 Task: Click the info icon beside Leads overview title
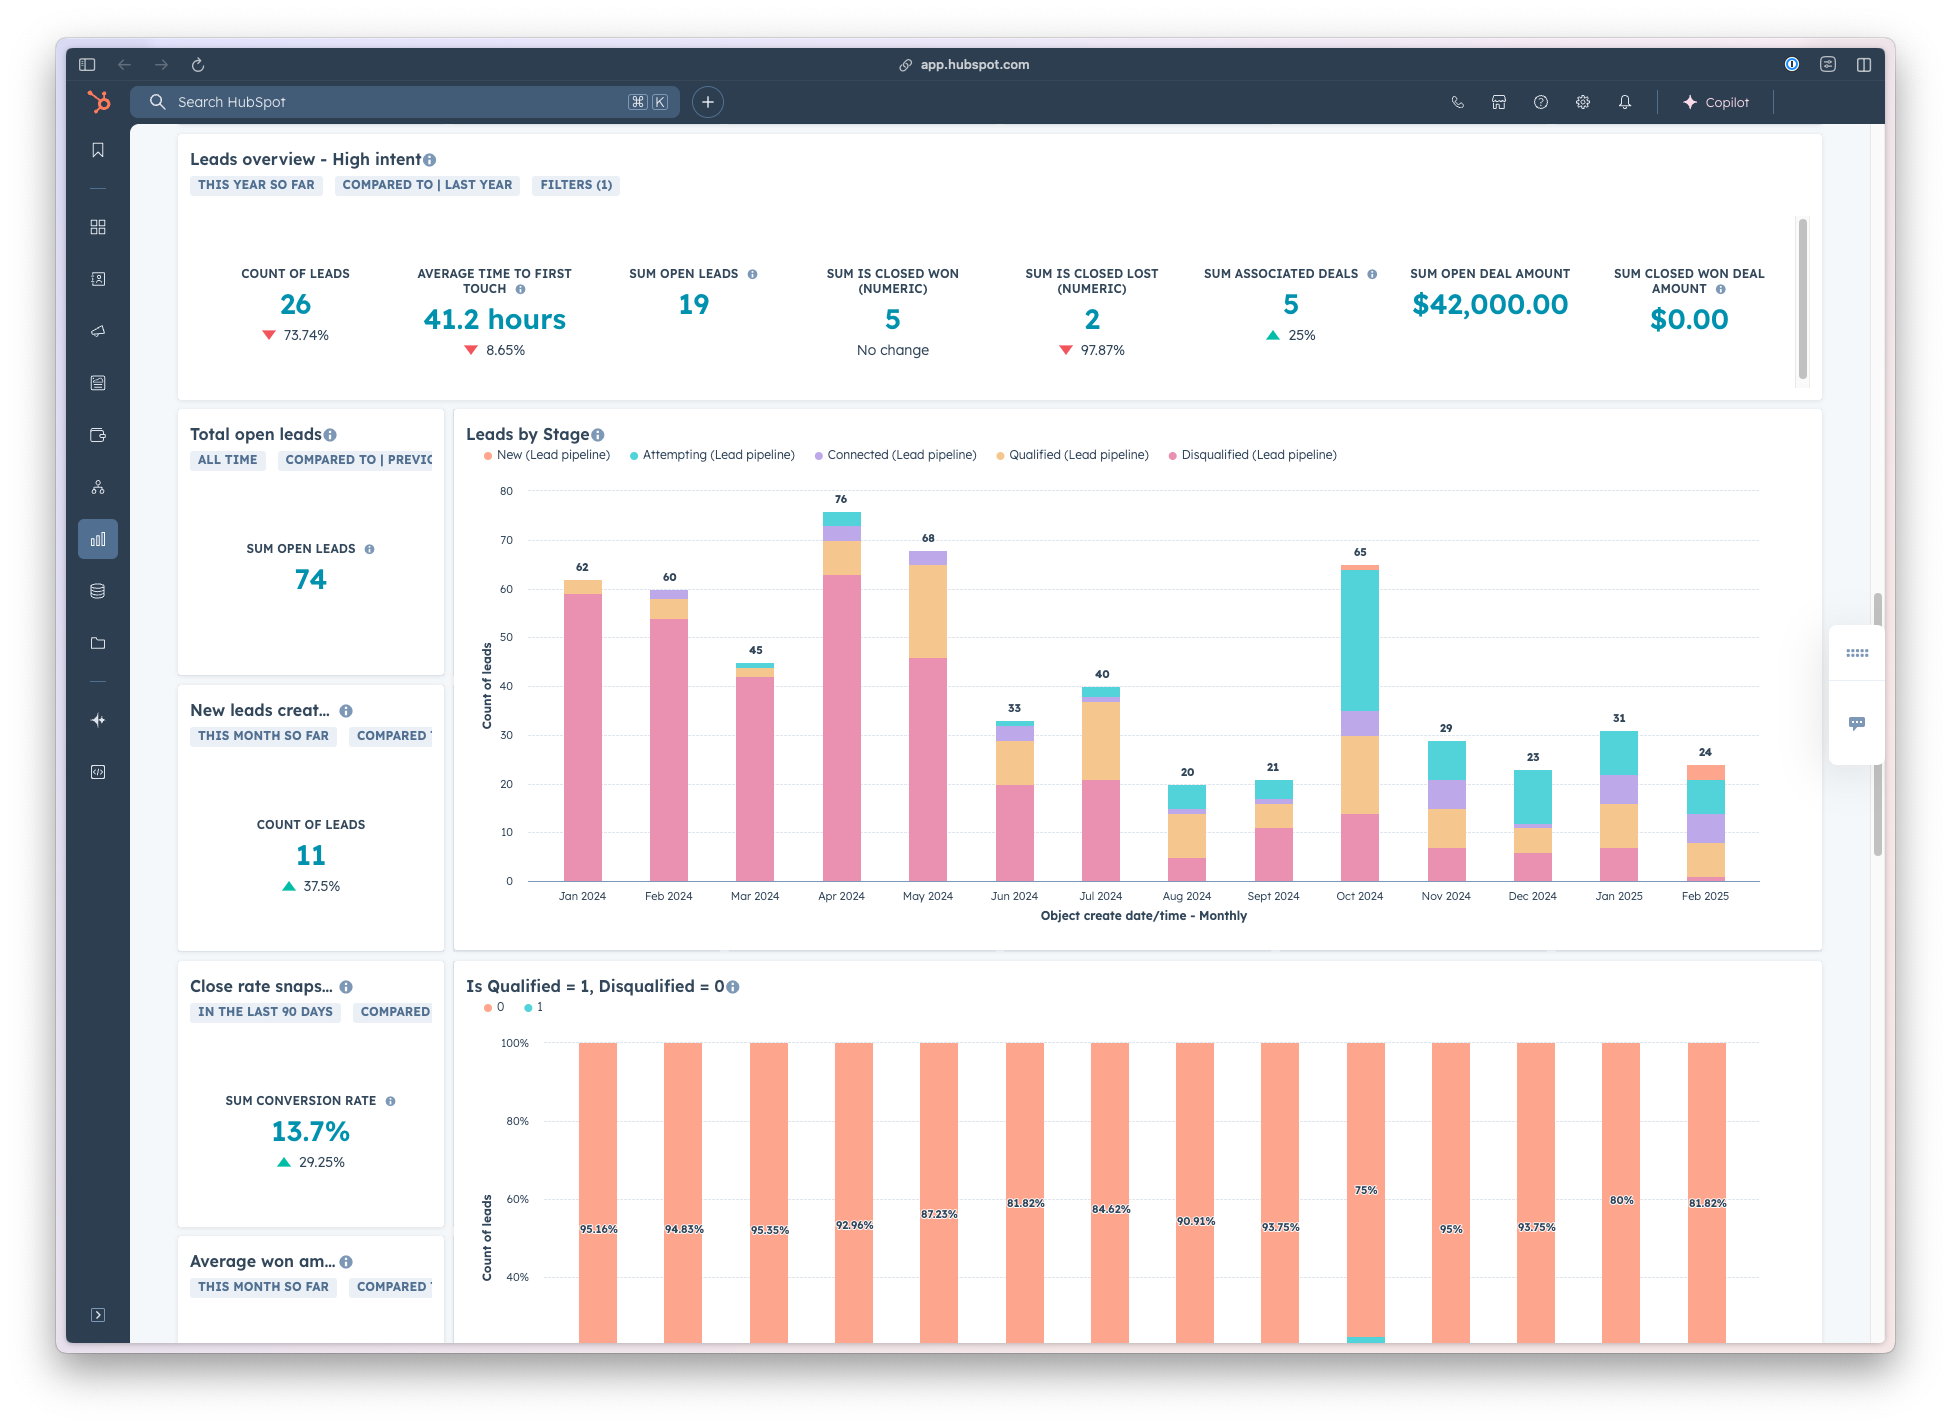point(429,160)
